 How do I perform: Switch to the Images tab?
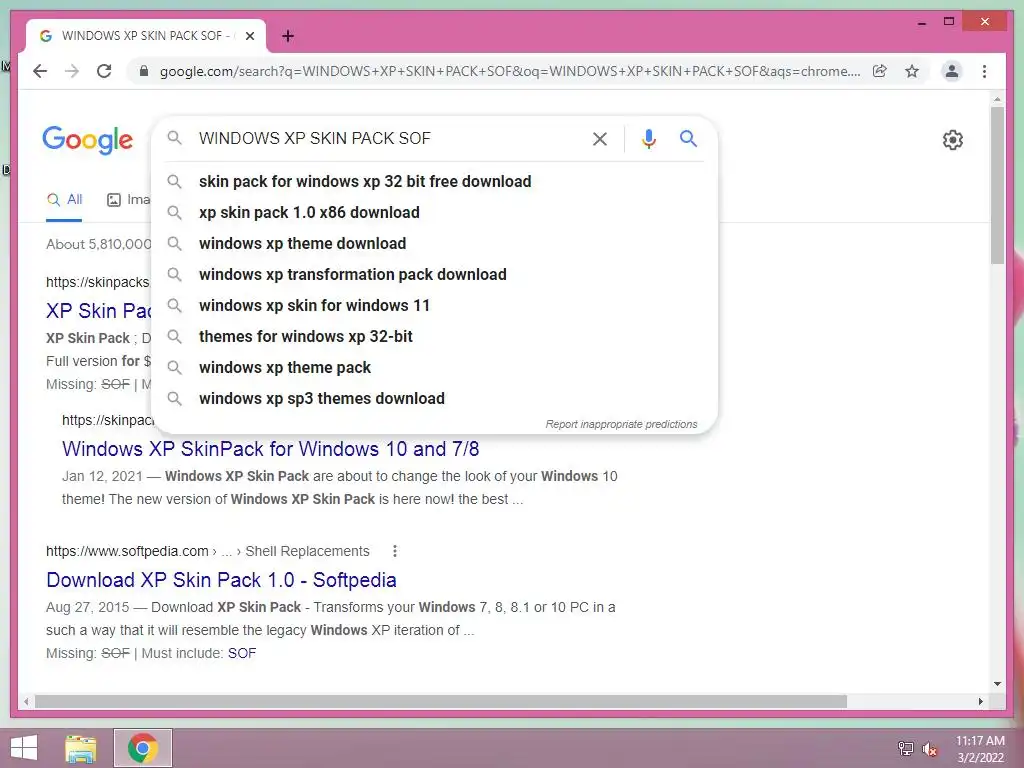click(128, 200)
